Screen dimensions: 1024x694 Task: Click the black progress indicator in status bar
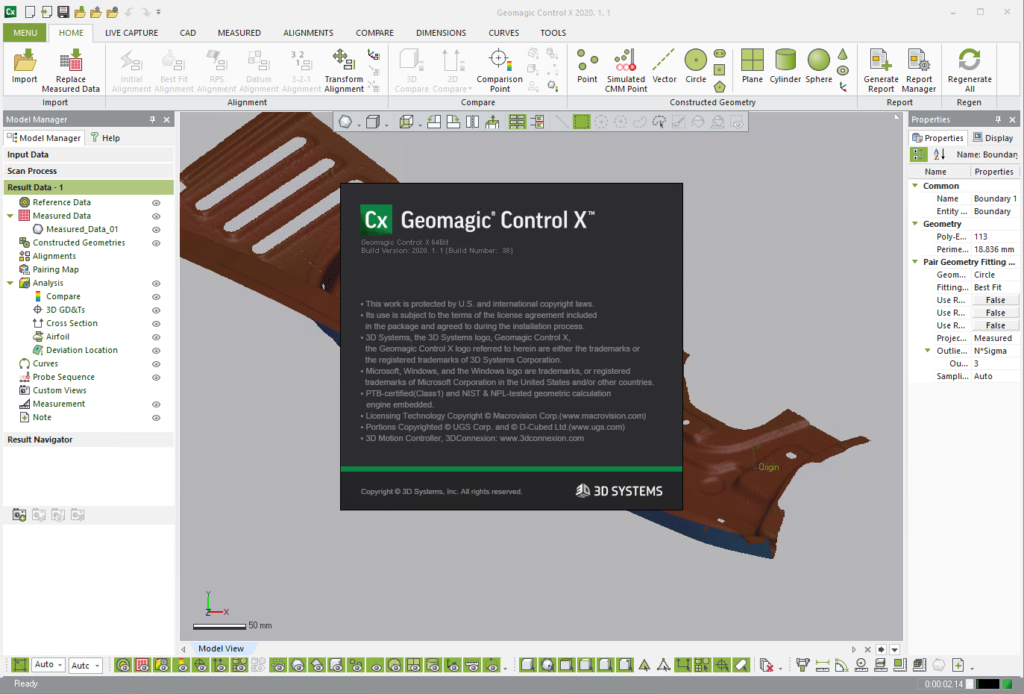pos(987,684)
